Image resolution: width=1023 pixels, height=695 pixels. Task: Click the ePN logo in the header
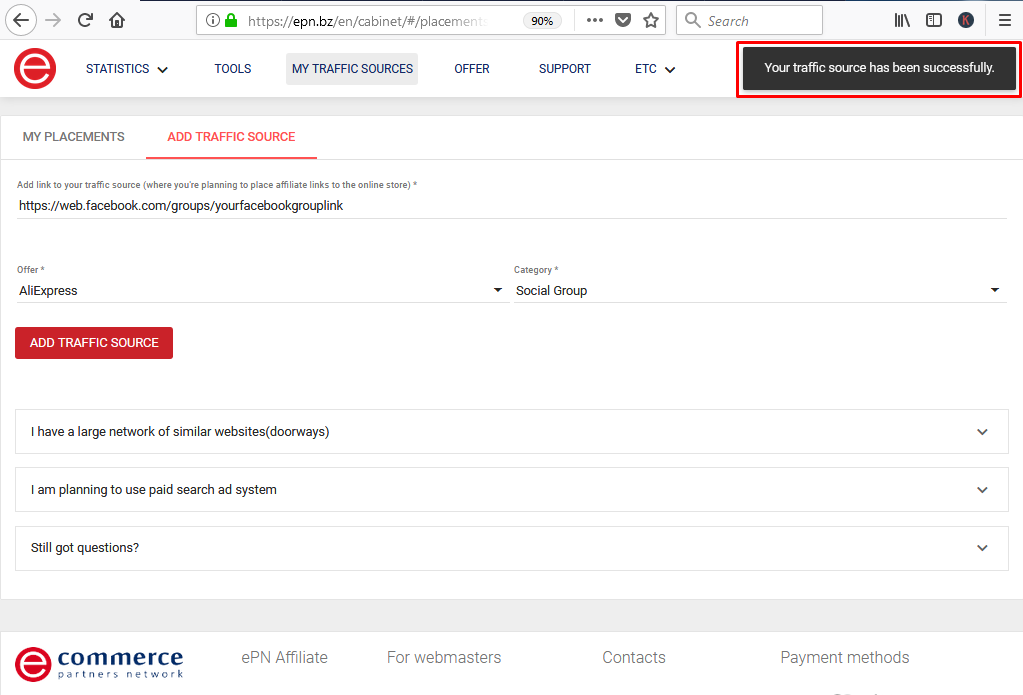[34, 68]
